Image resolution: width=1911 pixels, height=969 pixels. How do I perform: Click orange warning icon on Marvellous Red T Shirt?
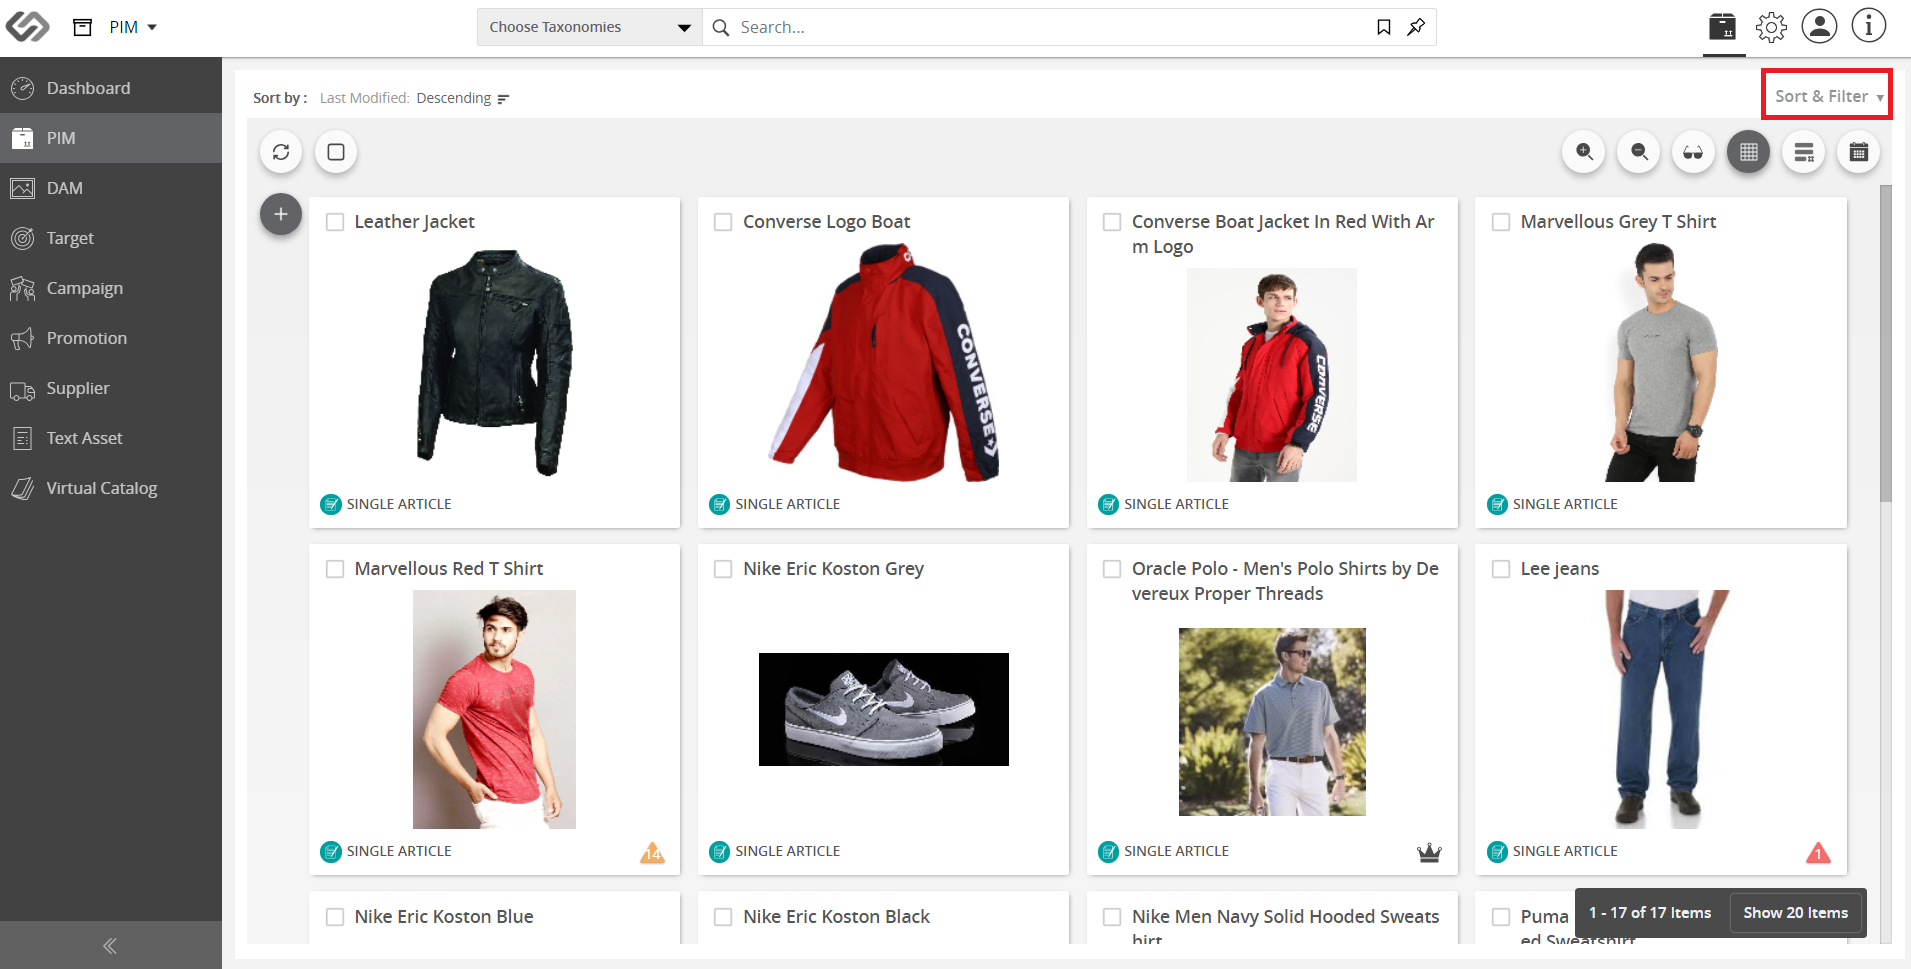(652, 852)
